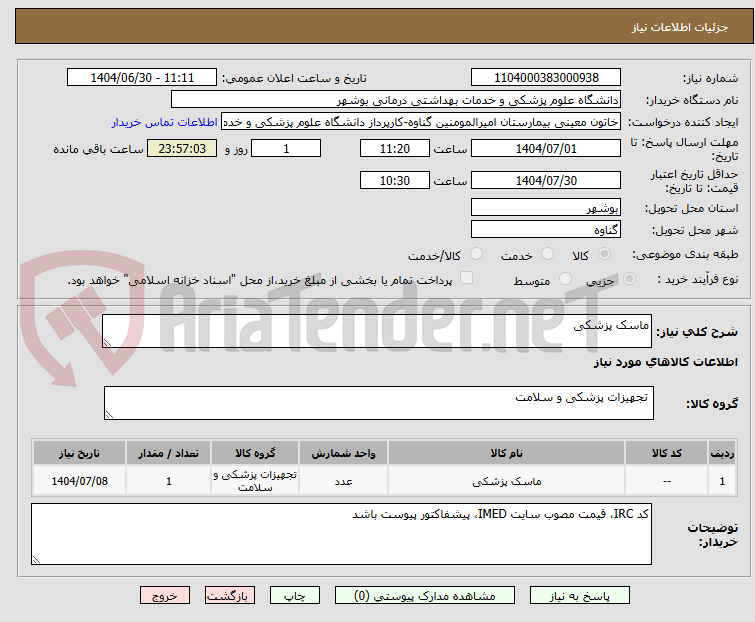
Task: Click the ردیف column header
Action: point(722,453)
